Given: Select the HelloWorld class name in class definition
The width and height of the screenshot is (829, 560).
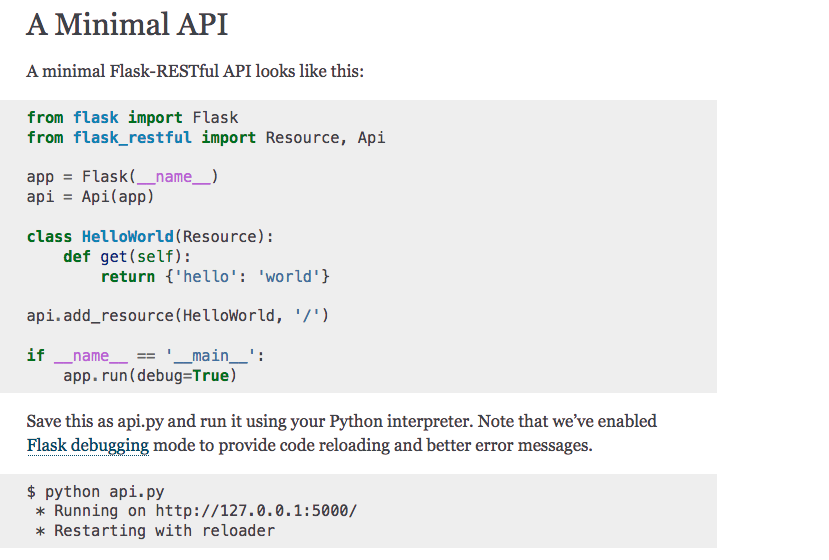Looking at the screenshot, I should pos(127,237).
